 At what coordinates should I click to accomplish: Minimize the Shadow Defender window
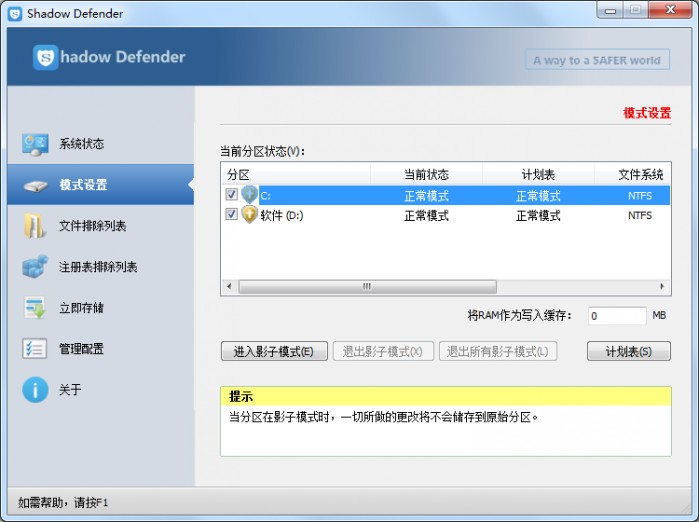point(610,10)
